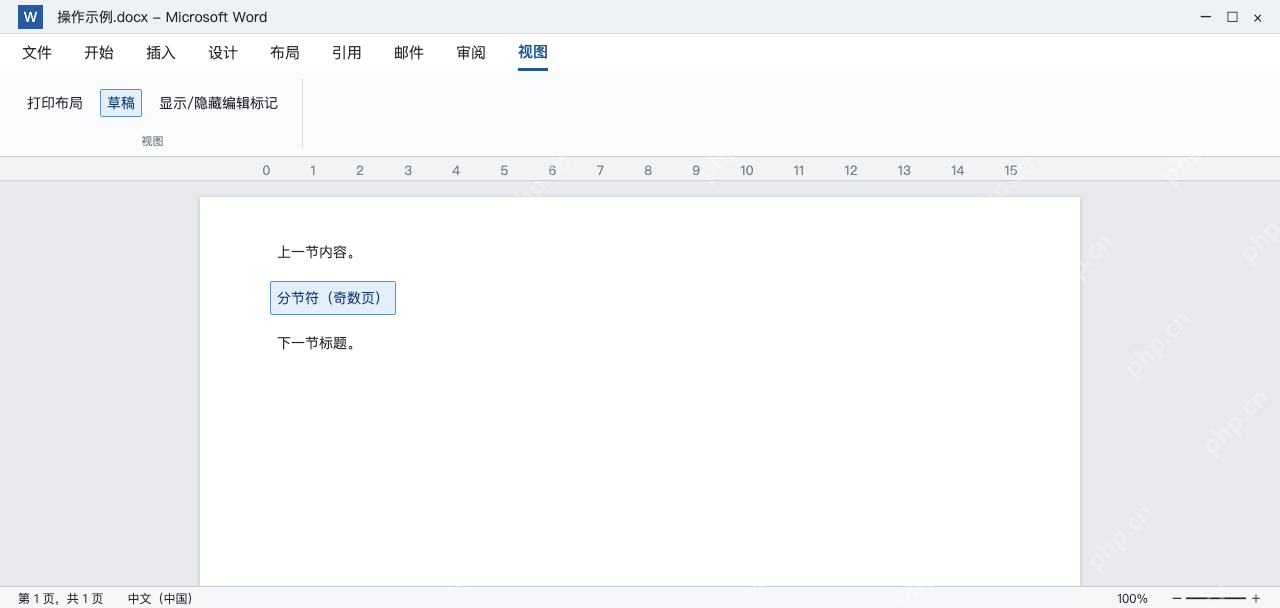This screenshot has height=608, width=1280.
Task: Switch to 打印布局 print layout view
Action: [x=55, y=103]
